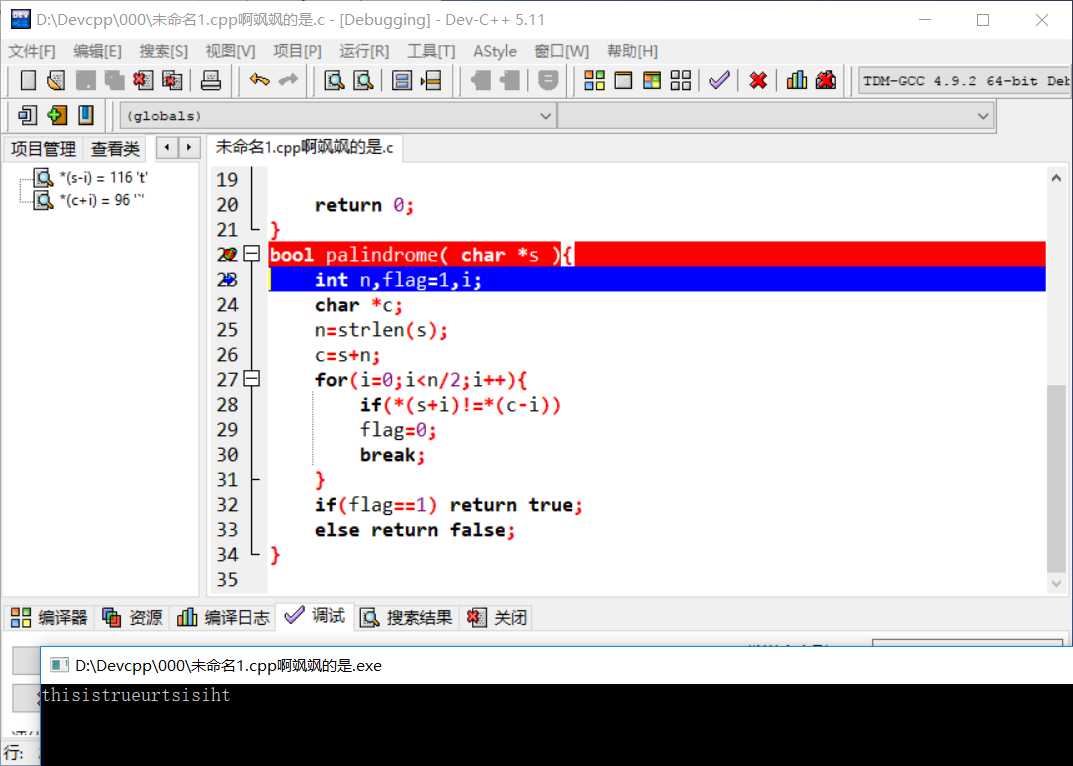Click the Open file toolbar icon
Image resolution: width=1073 pixels, height=766 pixels.
pos(56,81)
